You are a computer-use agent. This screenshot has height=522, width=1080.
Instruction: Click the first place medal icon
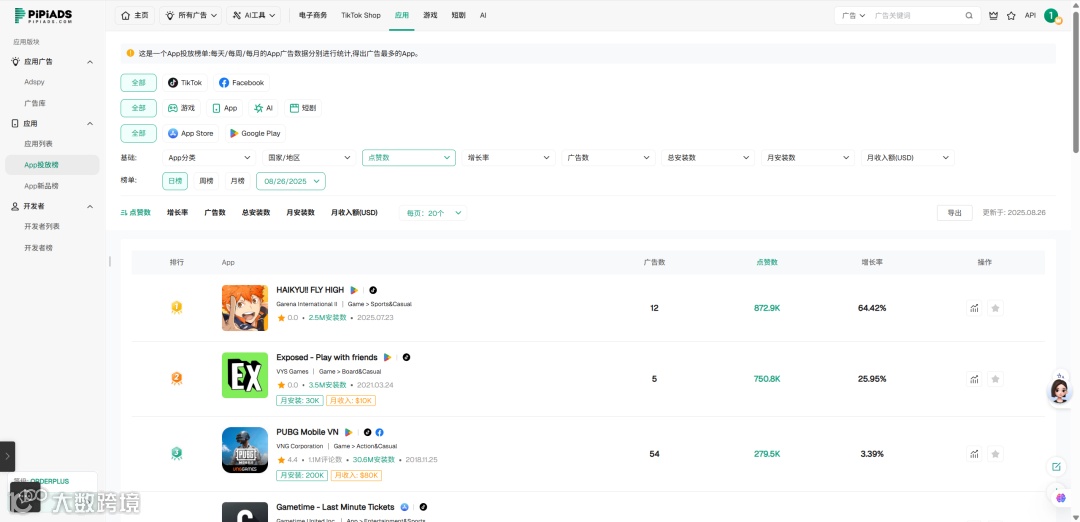(177, 308)
